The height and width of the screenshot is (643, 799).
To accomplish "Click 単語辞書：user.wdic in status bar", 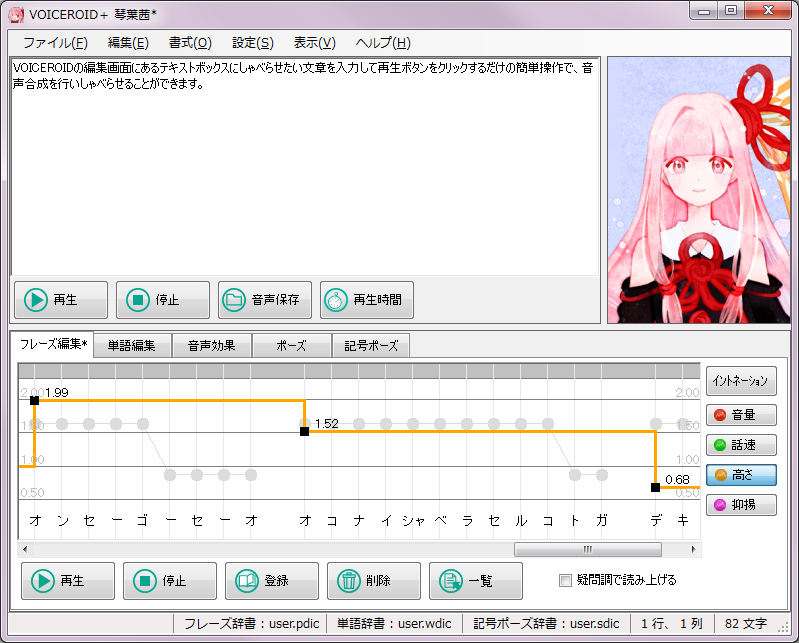I will click(394, 624).
